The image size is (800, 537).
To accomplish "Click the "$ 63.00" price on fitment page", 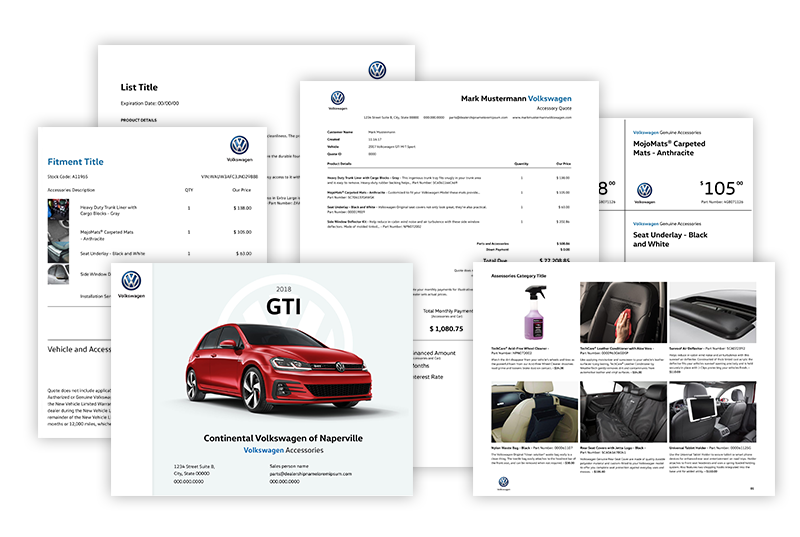I will (244, 253).
